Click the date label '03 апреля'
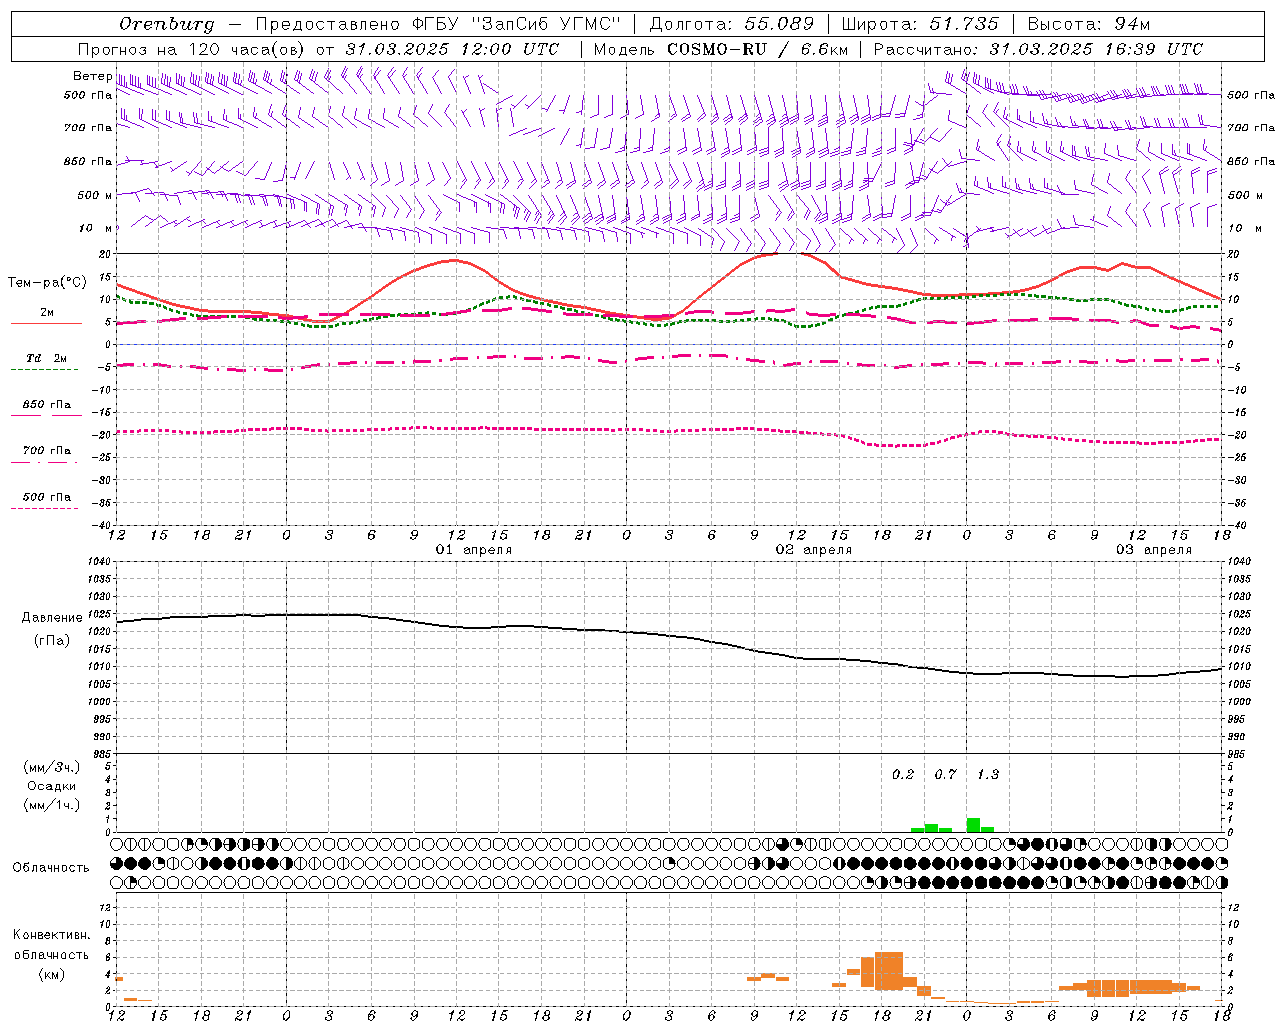Screen dimensions: 1280x1024 (1154, 550)
